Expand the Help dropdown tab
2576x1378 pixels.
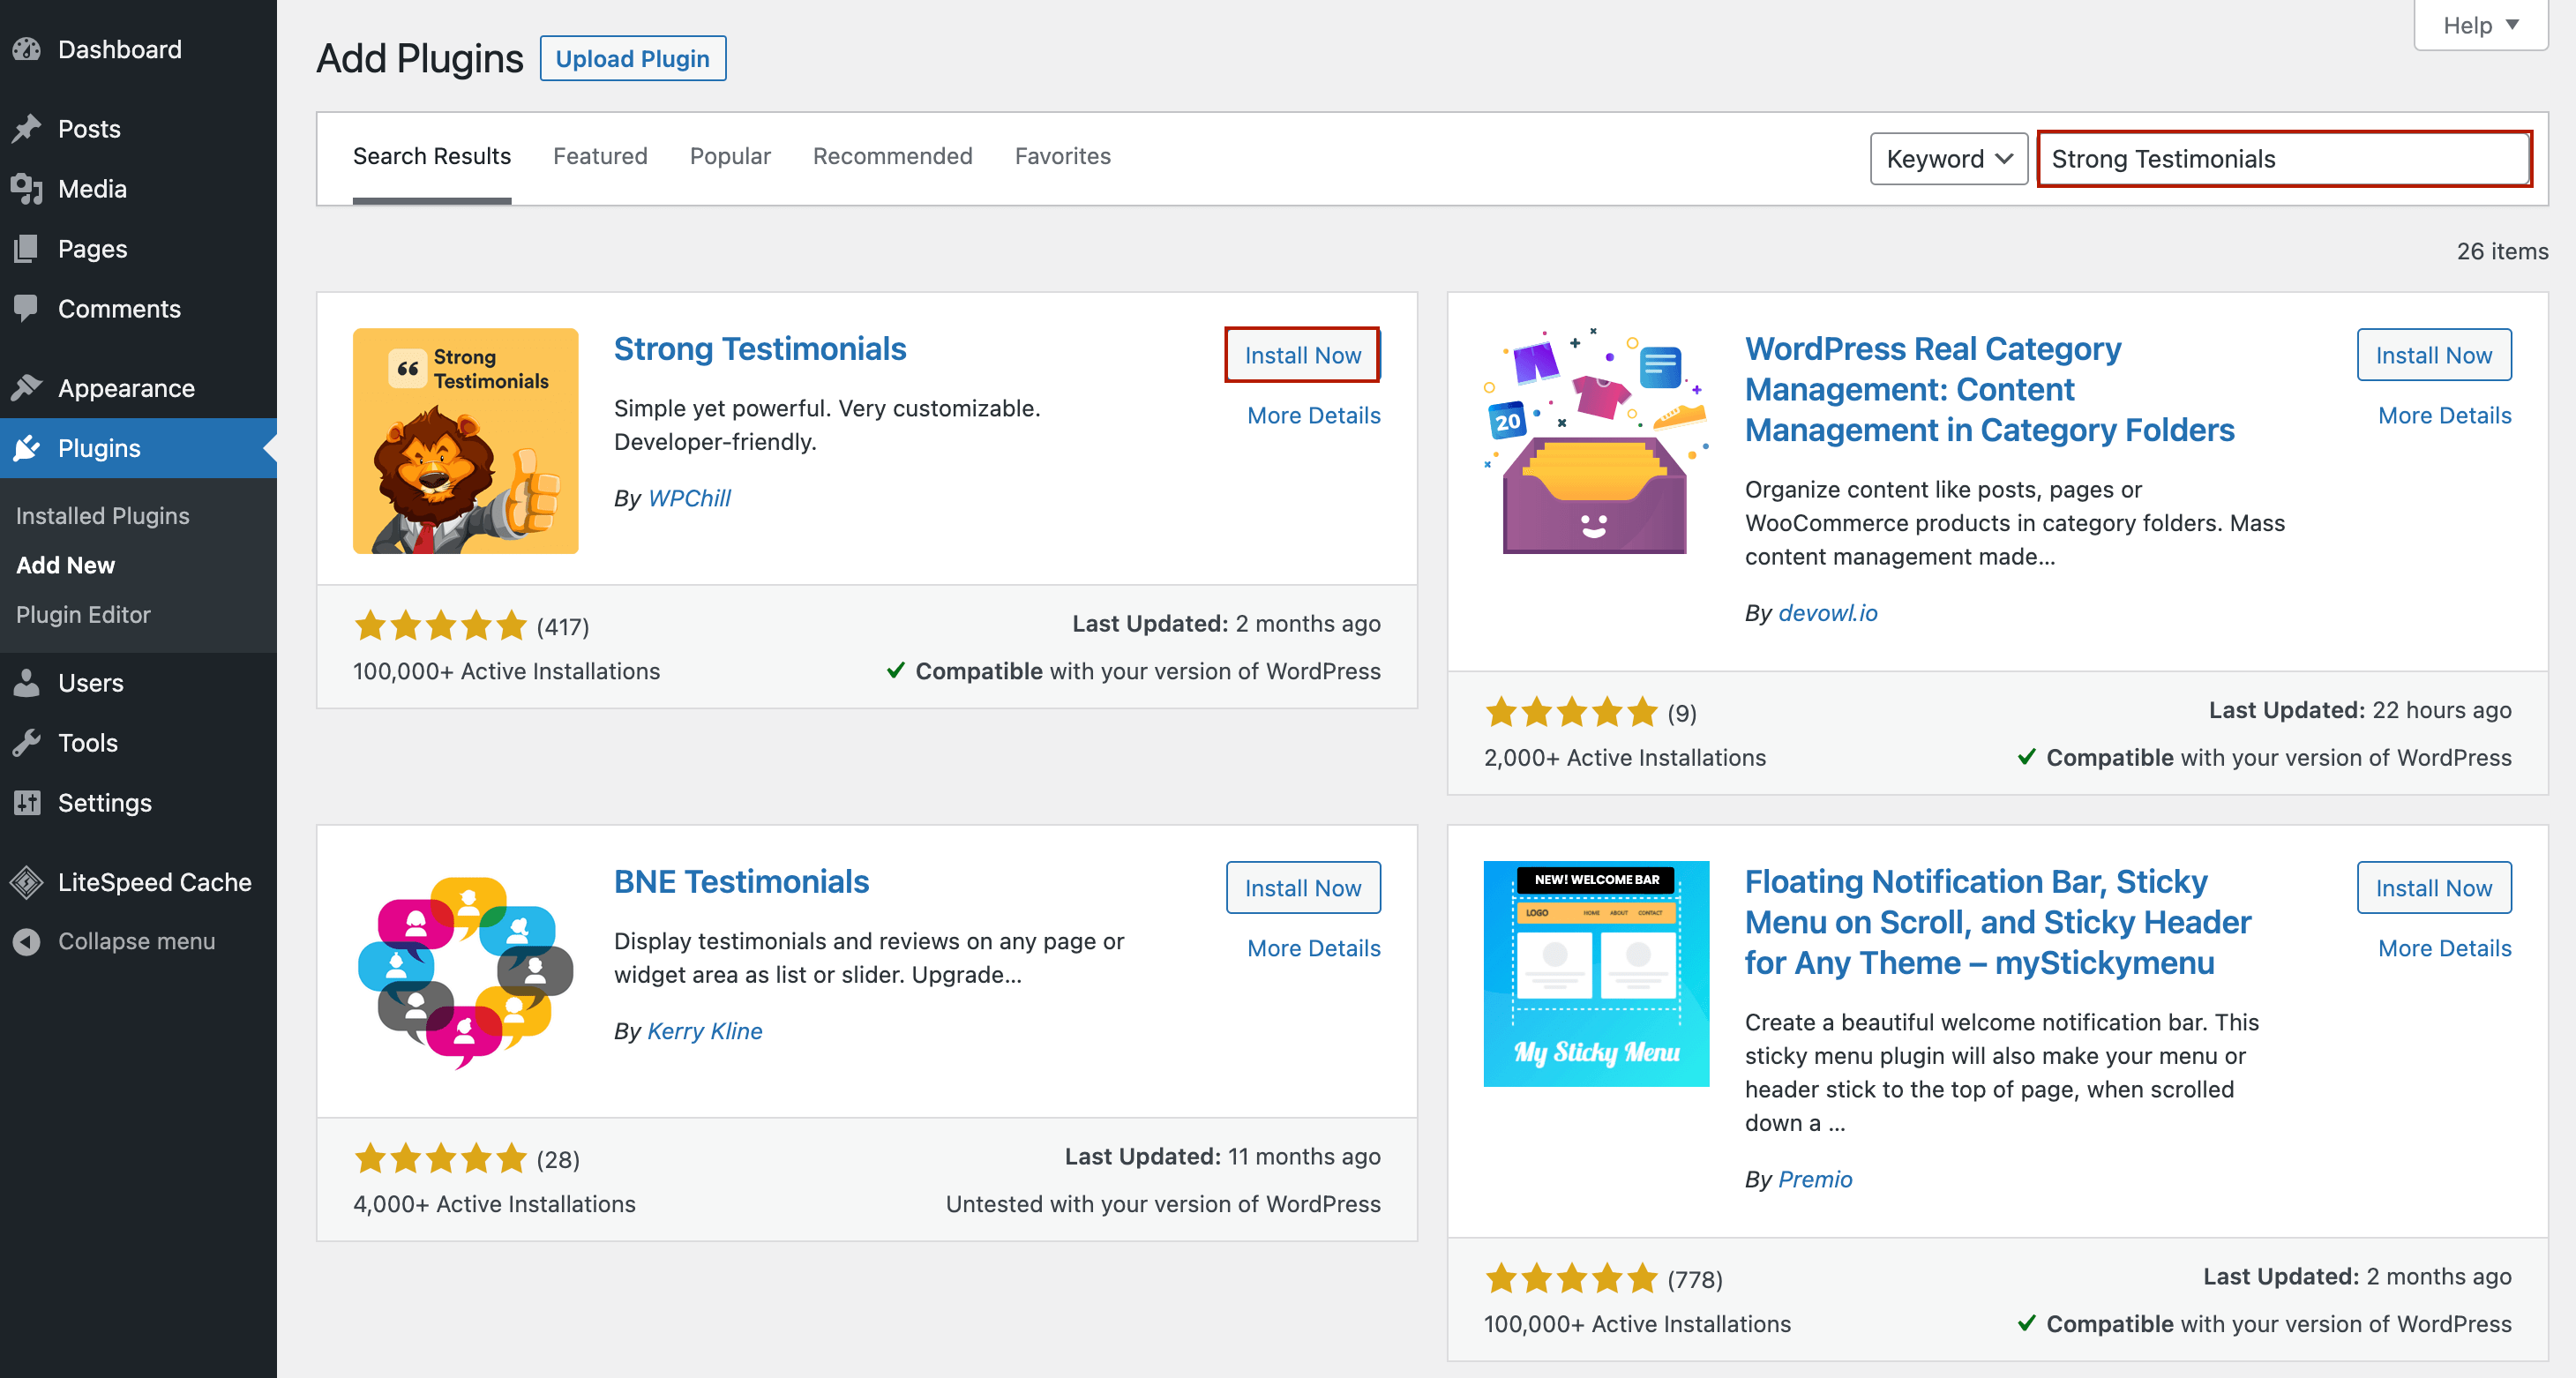click(x=2480, y=25)
